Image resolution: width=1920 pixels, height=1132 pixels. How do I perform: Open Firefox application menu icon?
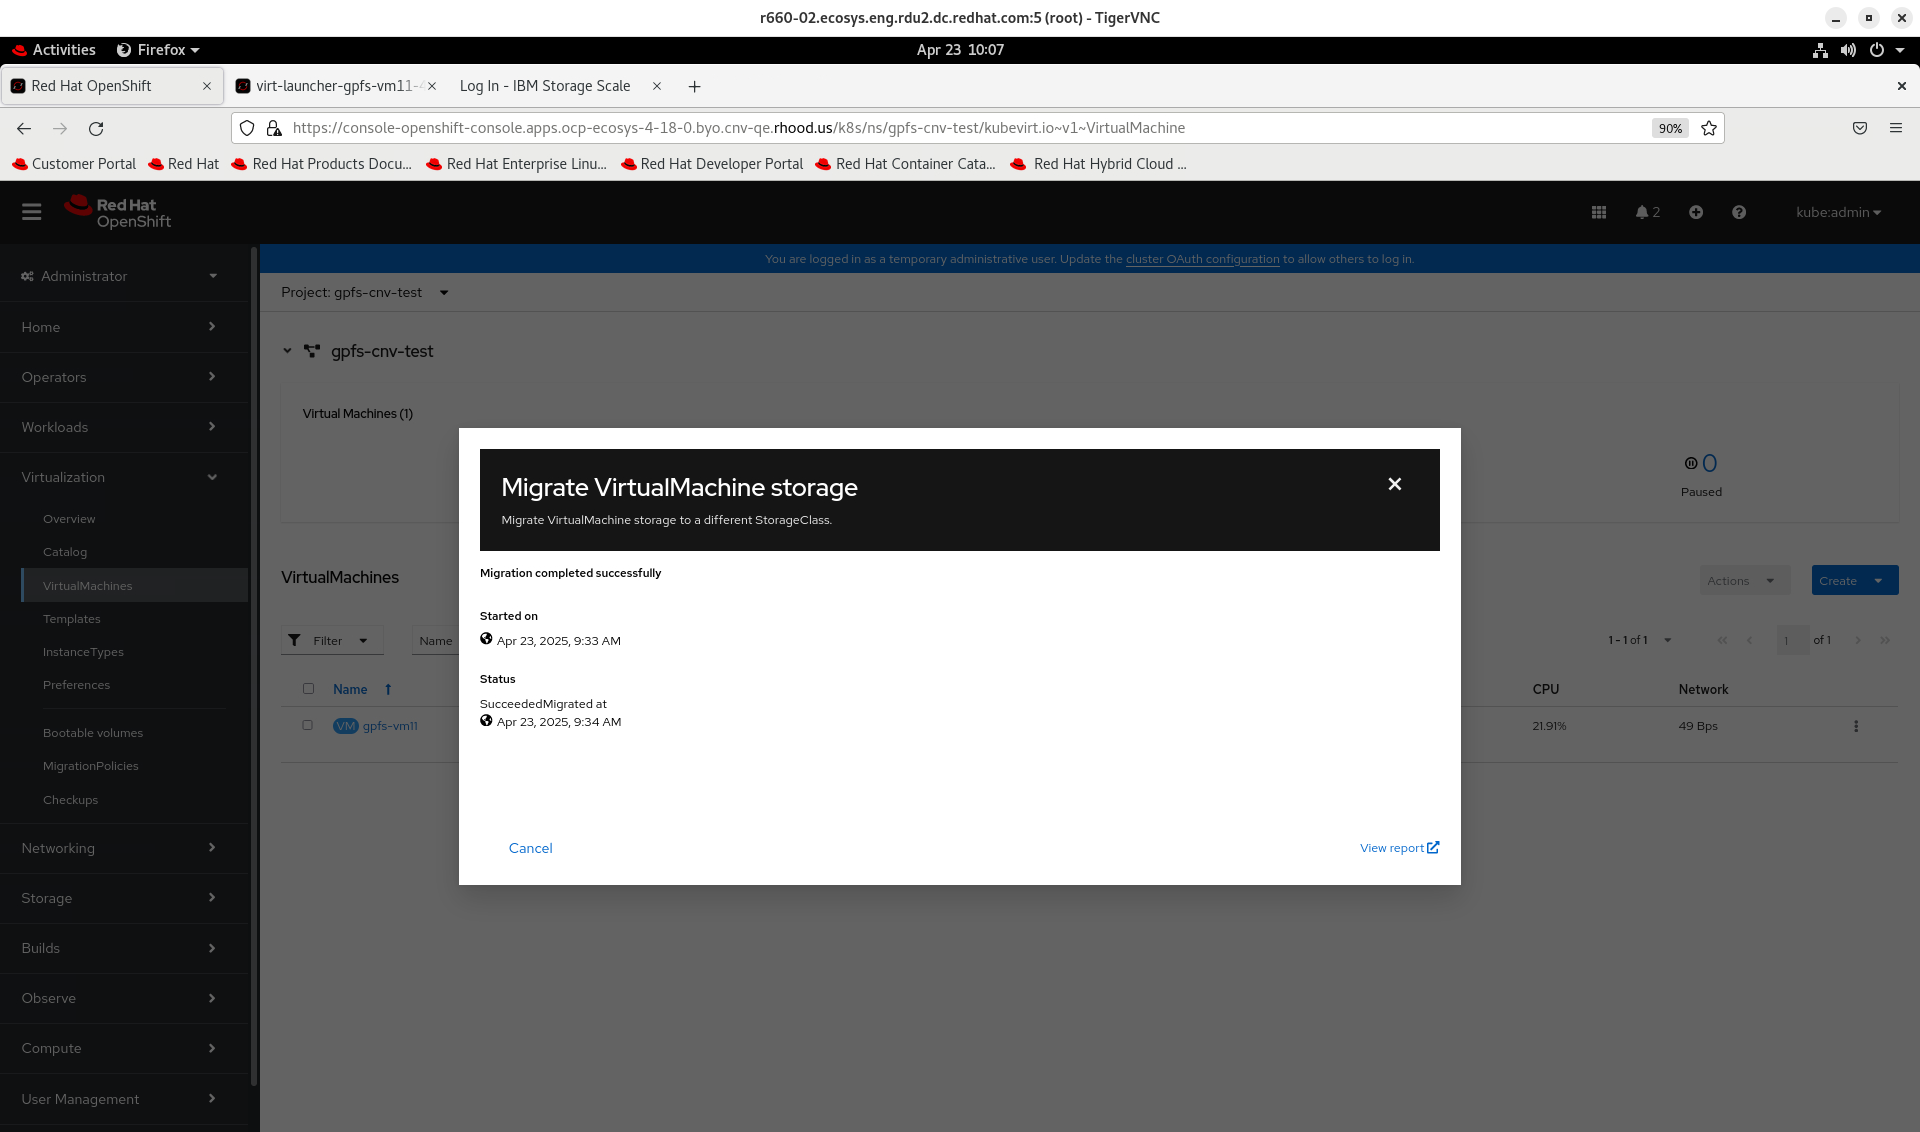pyautogui.click(x=1895, y=128)
